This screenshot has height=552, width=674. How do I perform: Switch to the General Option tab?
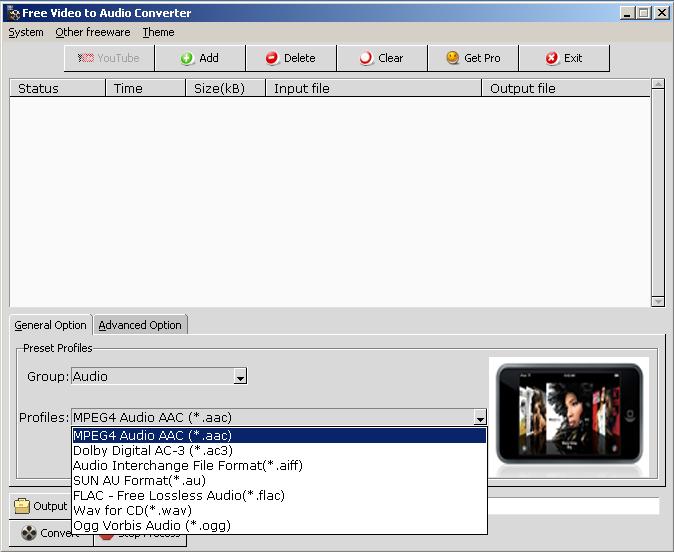(50, 325)
